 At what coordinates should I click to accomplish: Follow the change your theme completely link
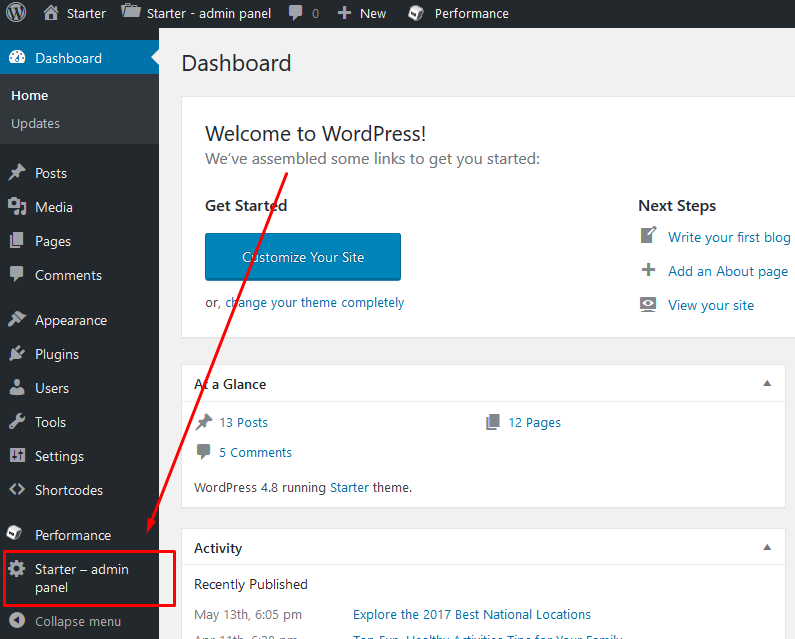click(x=314, y=302)
